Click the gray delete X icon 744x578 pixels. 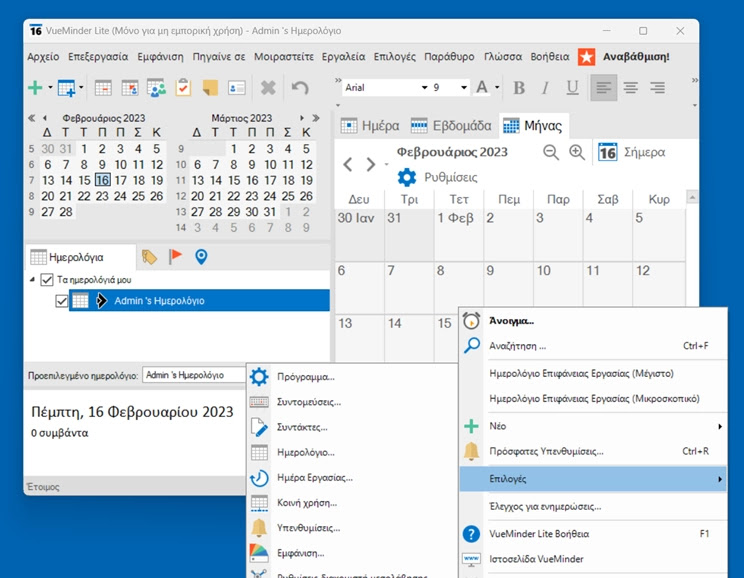pyautogui.click(x=268, y=88)
